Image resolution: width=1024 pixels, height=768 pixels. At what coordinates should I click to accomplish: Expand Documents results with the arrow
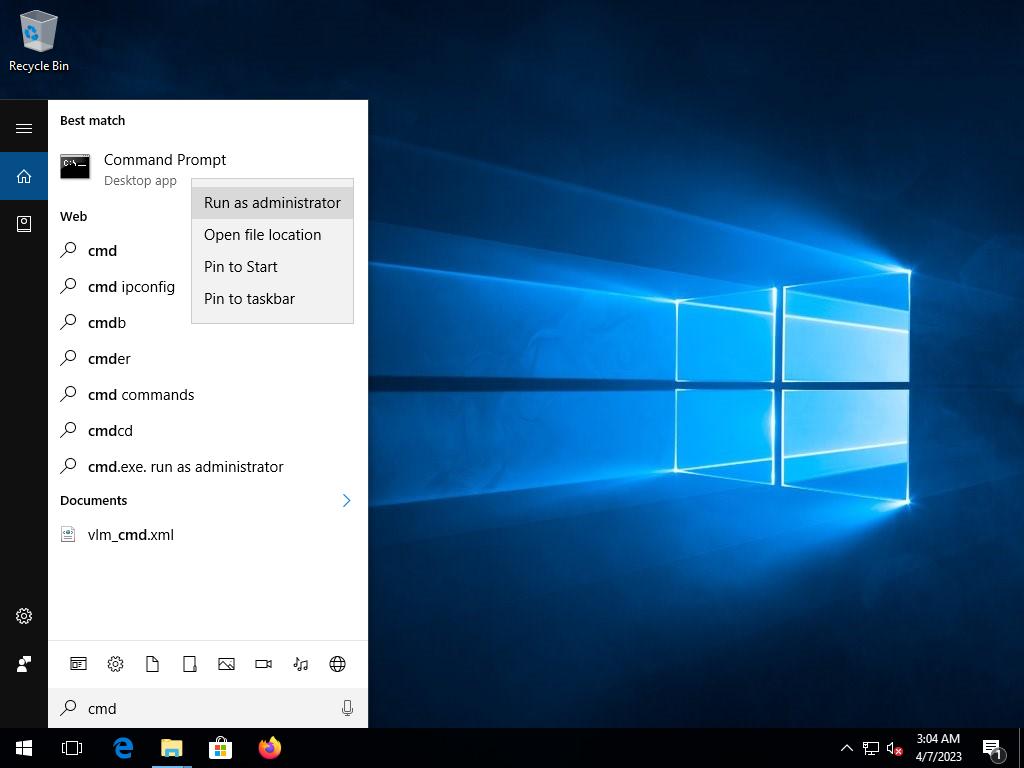tap(346, 500)
